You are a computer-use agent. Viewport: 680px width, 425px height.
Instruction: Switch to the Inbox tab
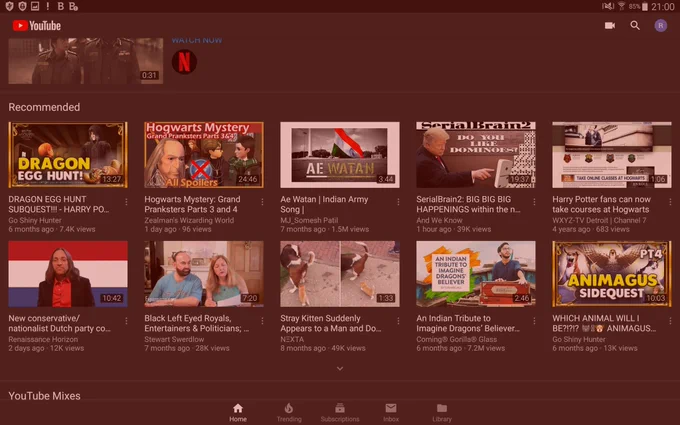[391, 412]
